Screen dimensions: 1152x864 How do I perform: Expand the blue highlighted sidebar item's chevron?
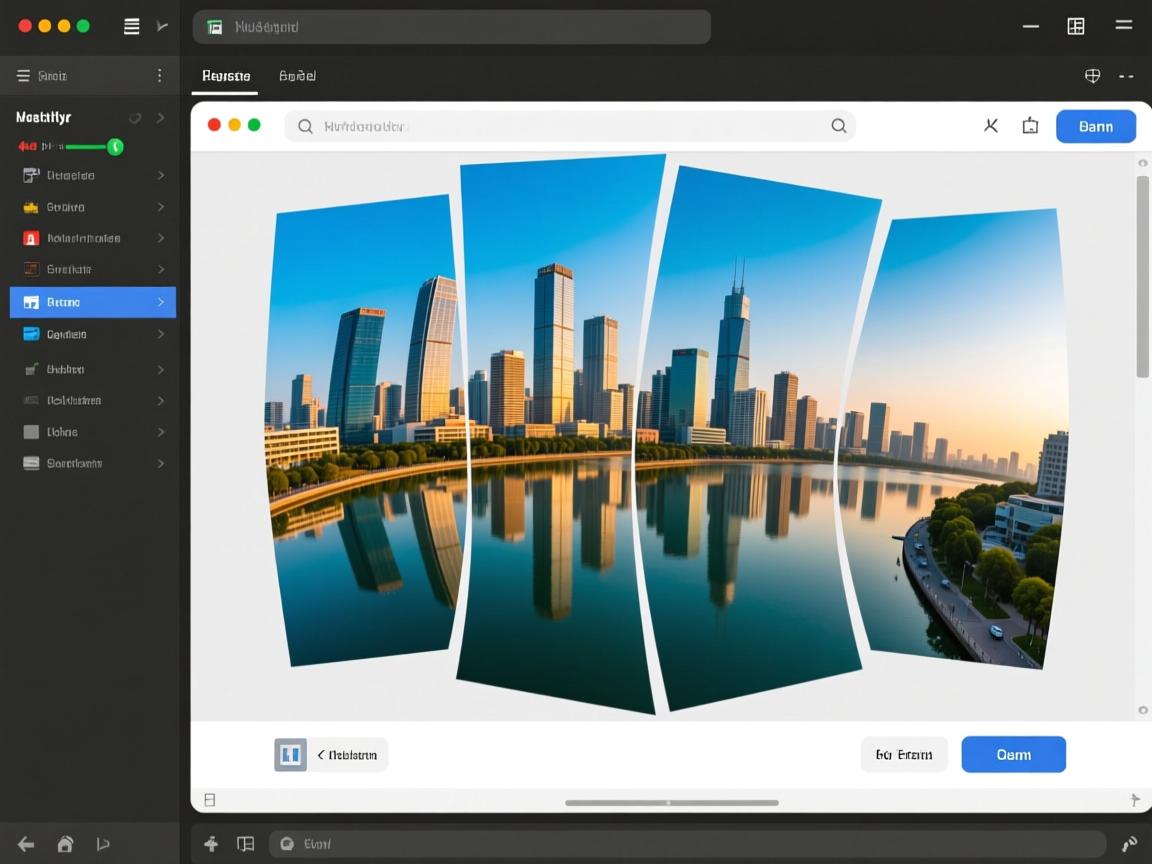tap(161, 302)
